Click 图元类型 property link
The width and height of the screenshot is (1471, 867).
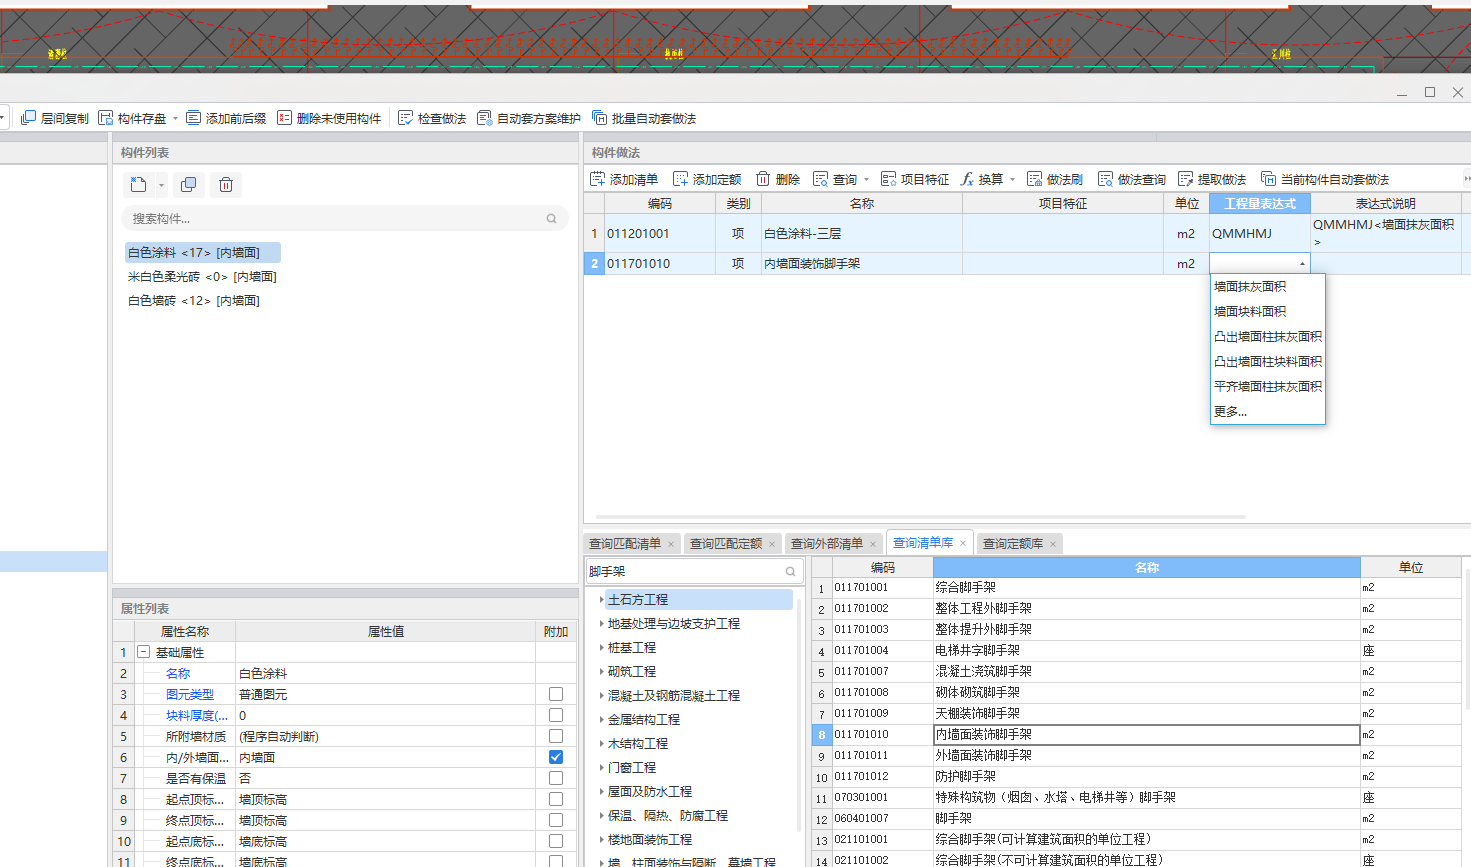[x=190, y=694]
